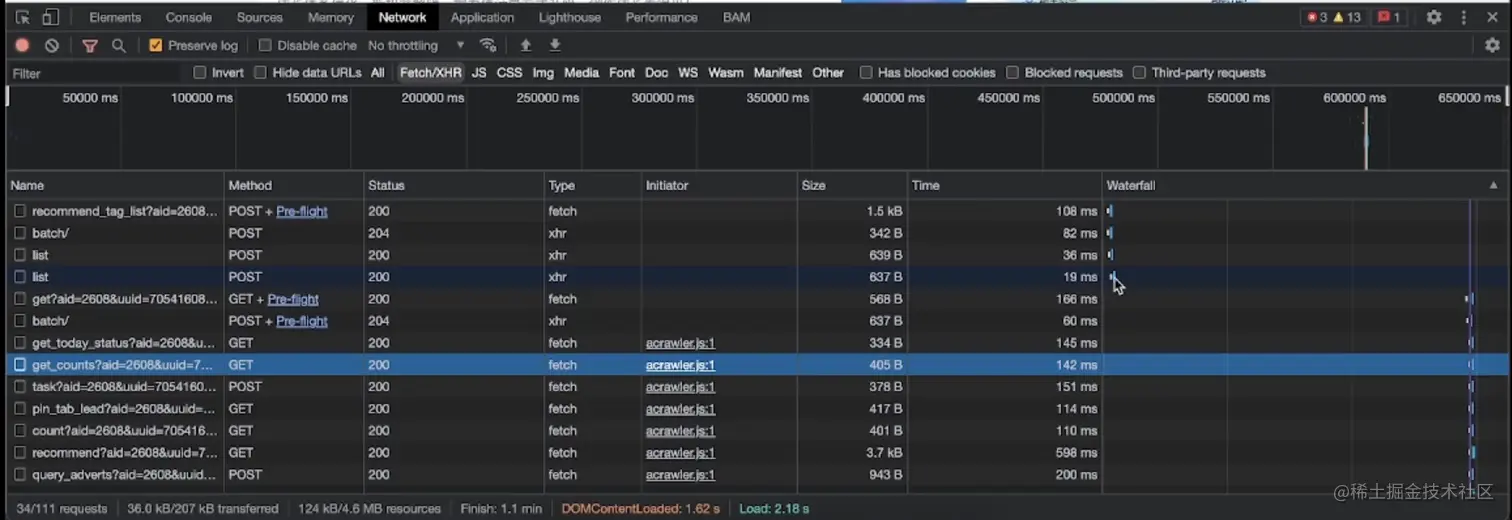Sort by the Waterfall column arrow
Viewport: 1512px width, 520px height.
(x=1494, y=185)
